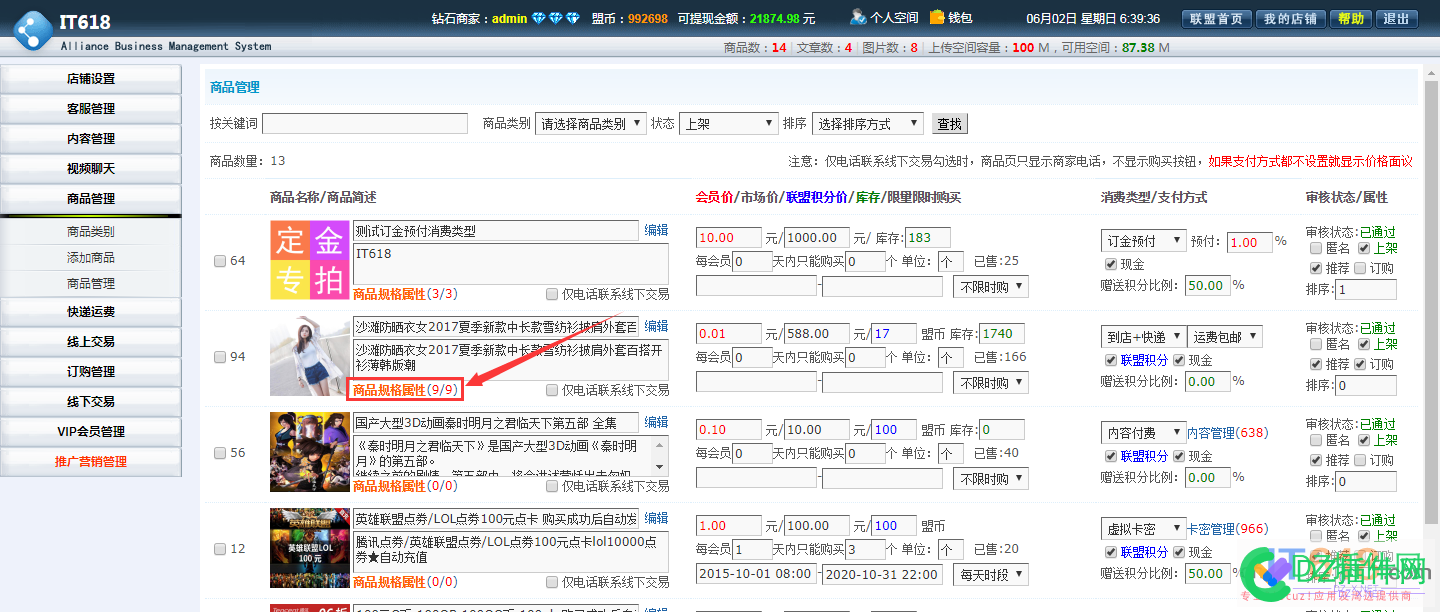The image size is (1440, 612).
Task: Open 订金预付 consumption type dropdown
Action: [1143, 241]
